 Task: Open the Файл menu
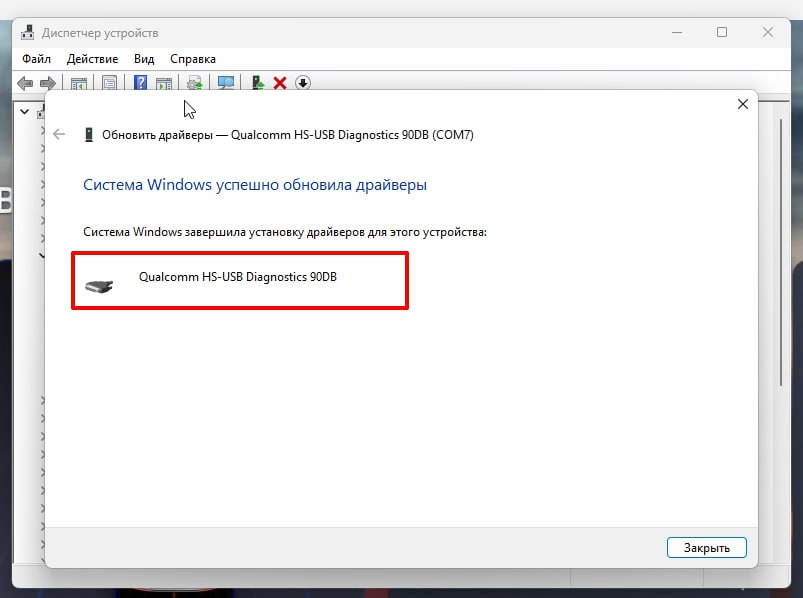click(x=36, y=59)
